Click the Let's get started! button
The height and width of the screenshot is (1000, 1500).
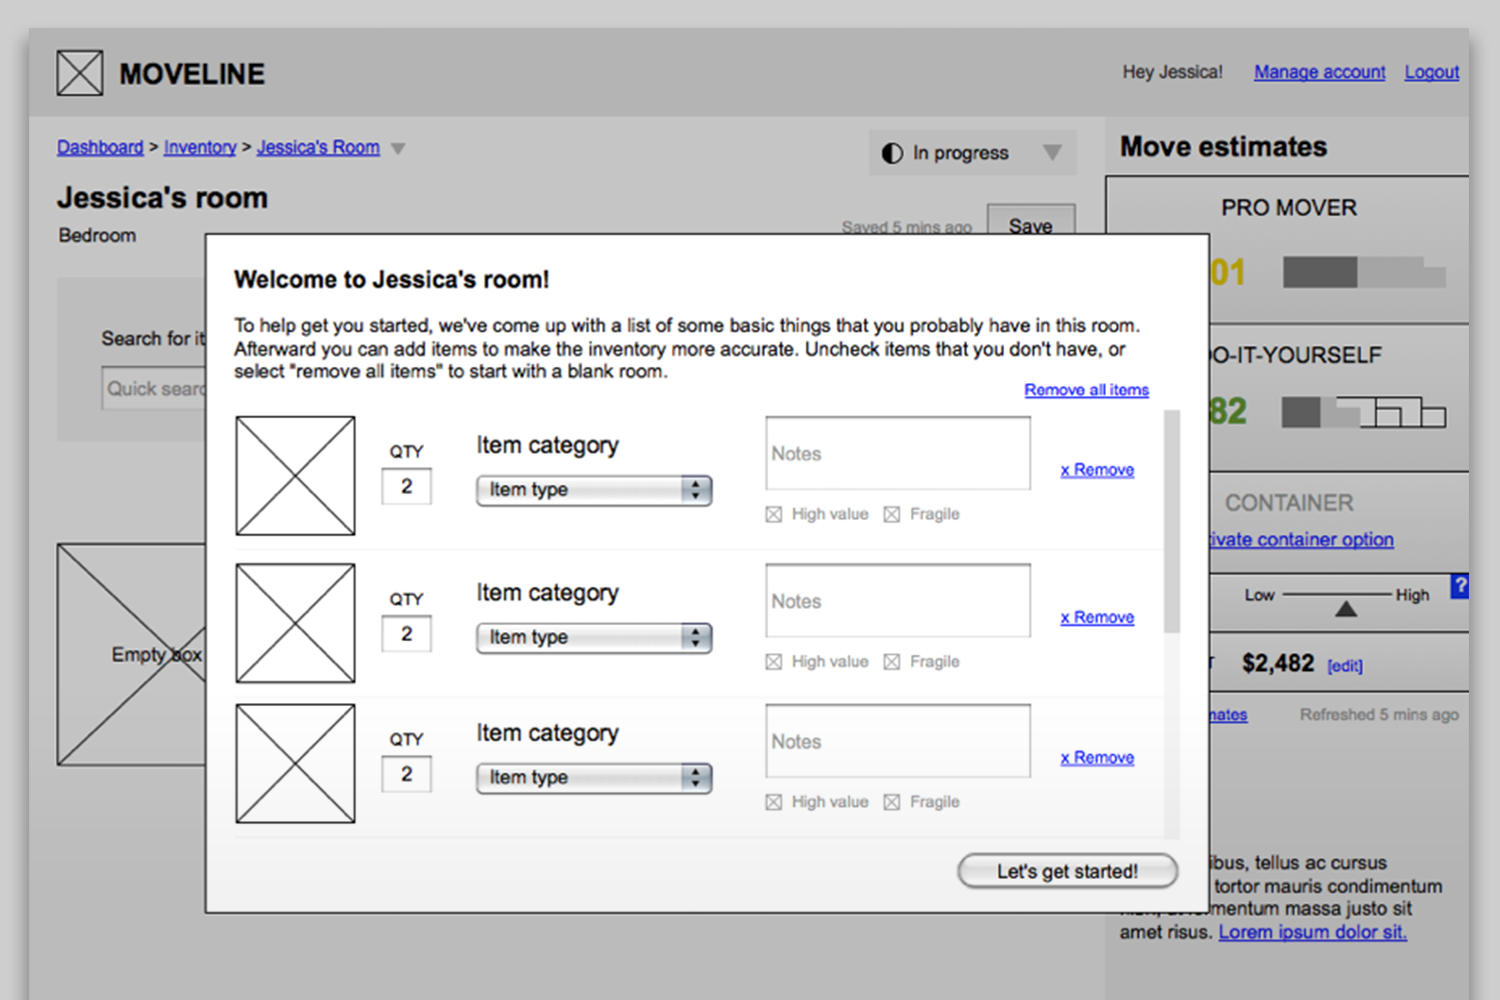pyautogui.click(x=1067, y=871)
